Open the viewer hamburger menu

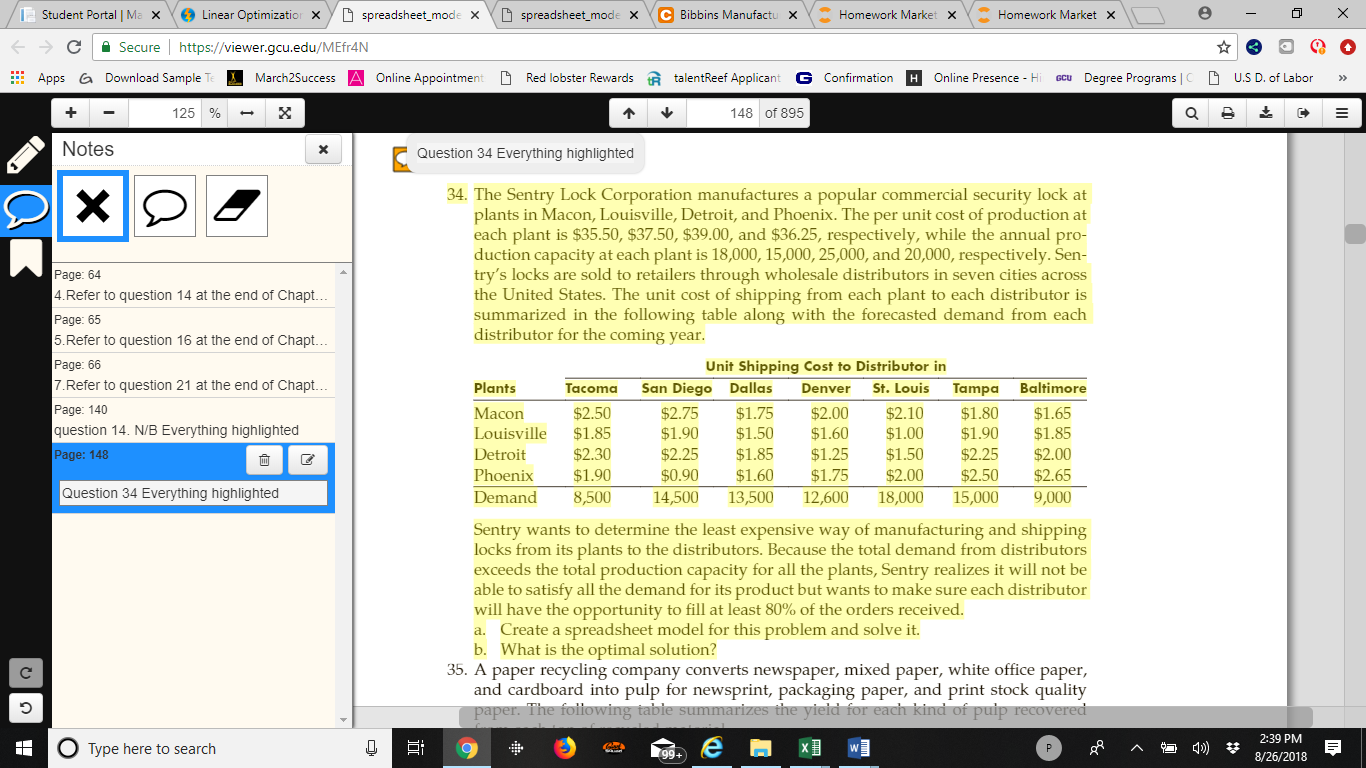pyautogui.click(x=1340, y=113)
